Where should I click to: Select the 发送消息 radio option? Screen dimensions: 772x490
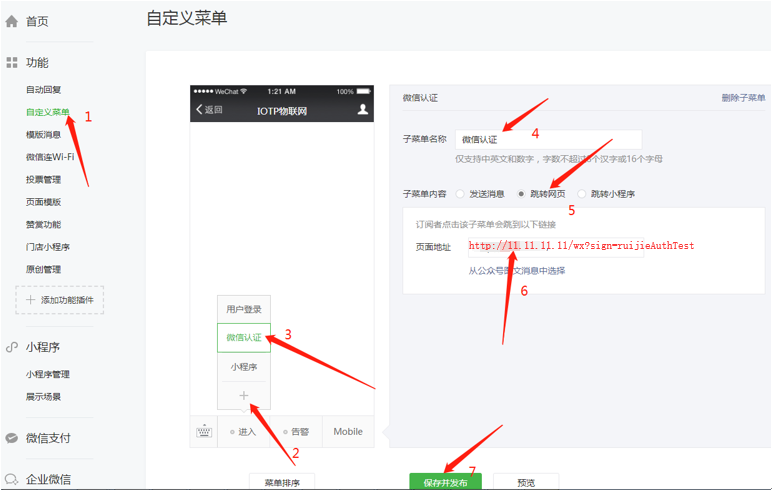[460, 194]
